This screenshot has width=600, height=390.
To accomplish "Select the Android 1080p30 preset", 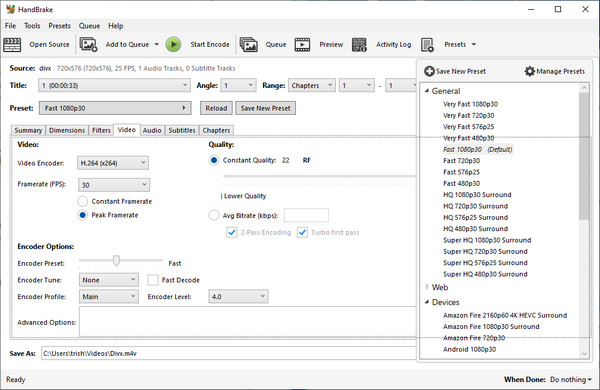I will click(470, 349).
